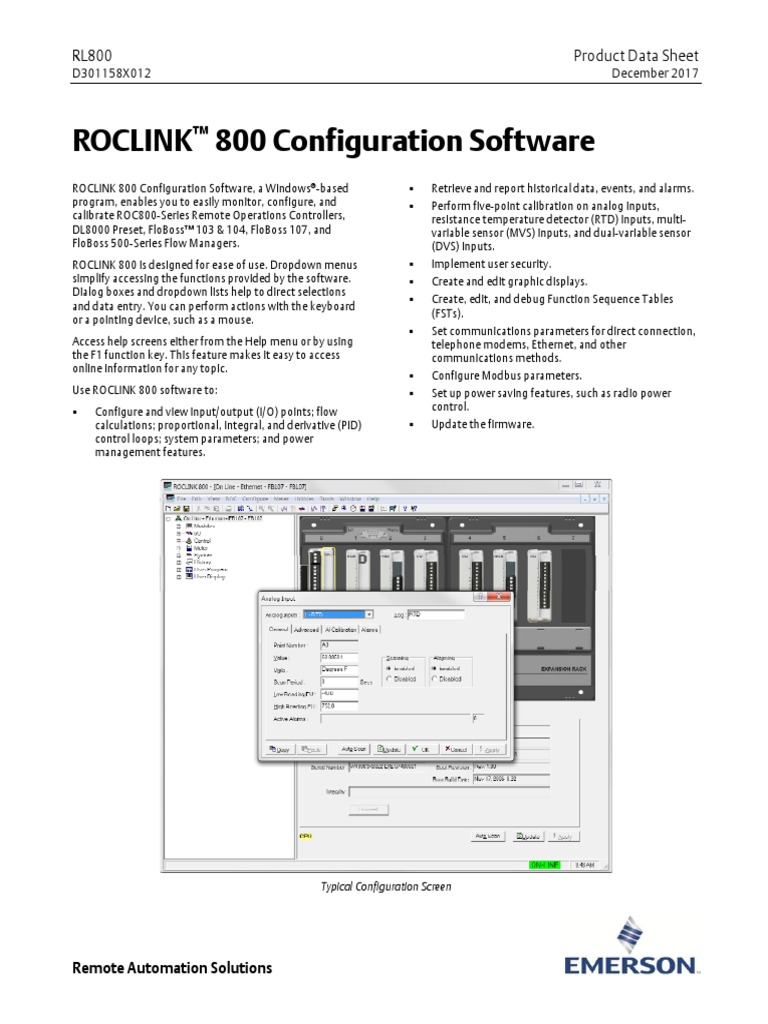Open the Configure menu
768x1024 pixels.
(x=255, y=499)
